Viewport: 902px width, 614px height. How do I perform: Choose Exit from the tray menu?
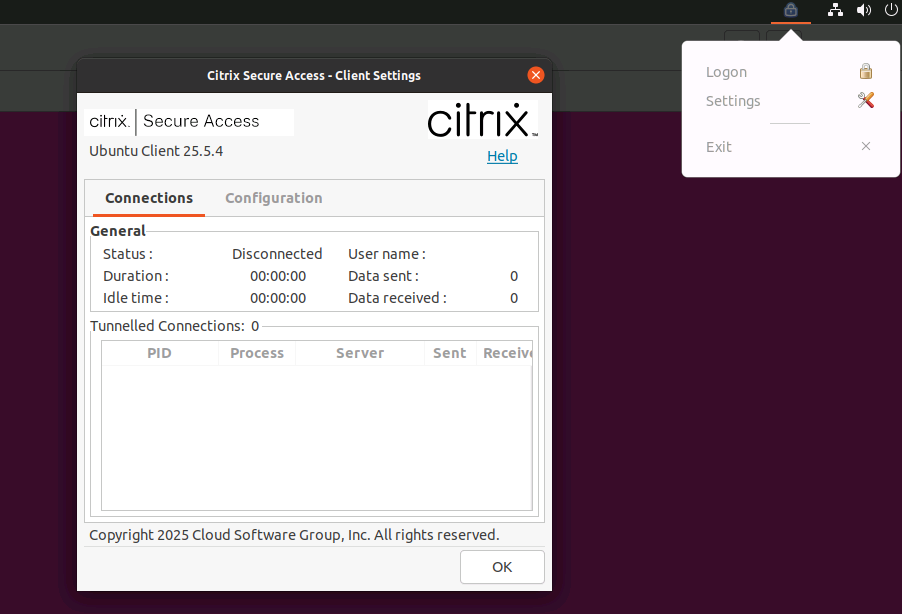(x=718, y=147)
